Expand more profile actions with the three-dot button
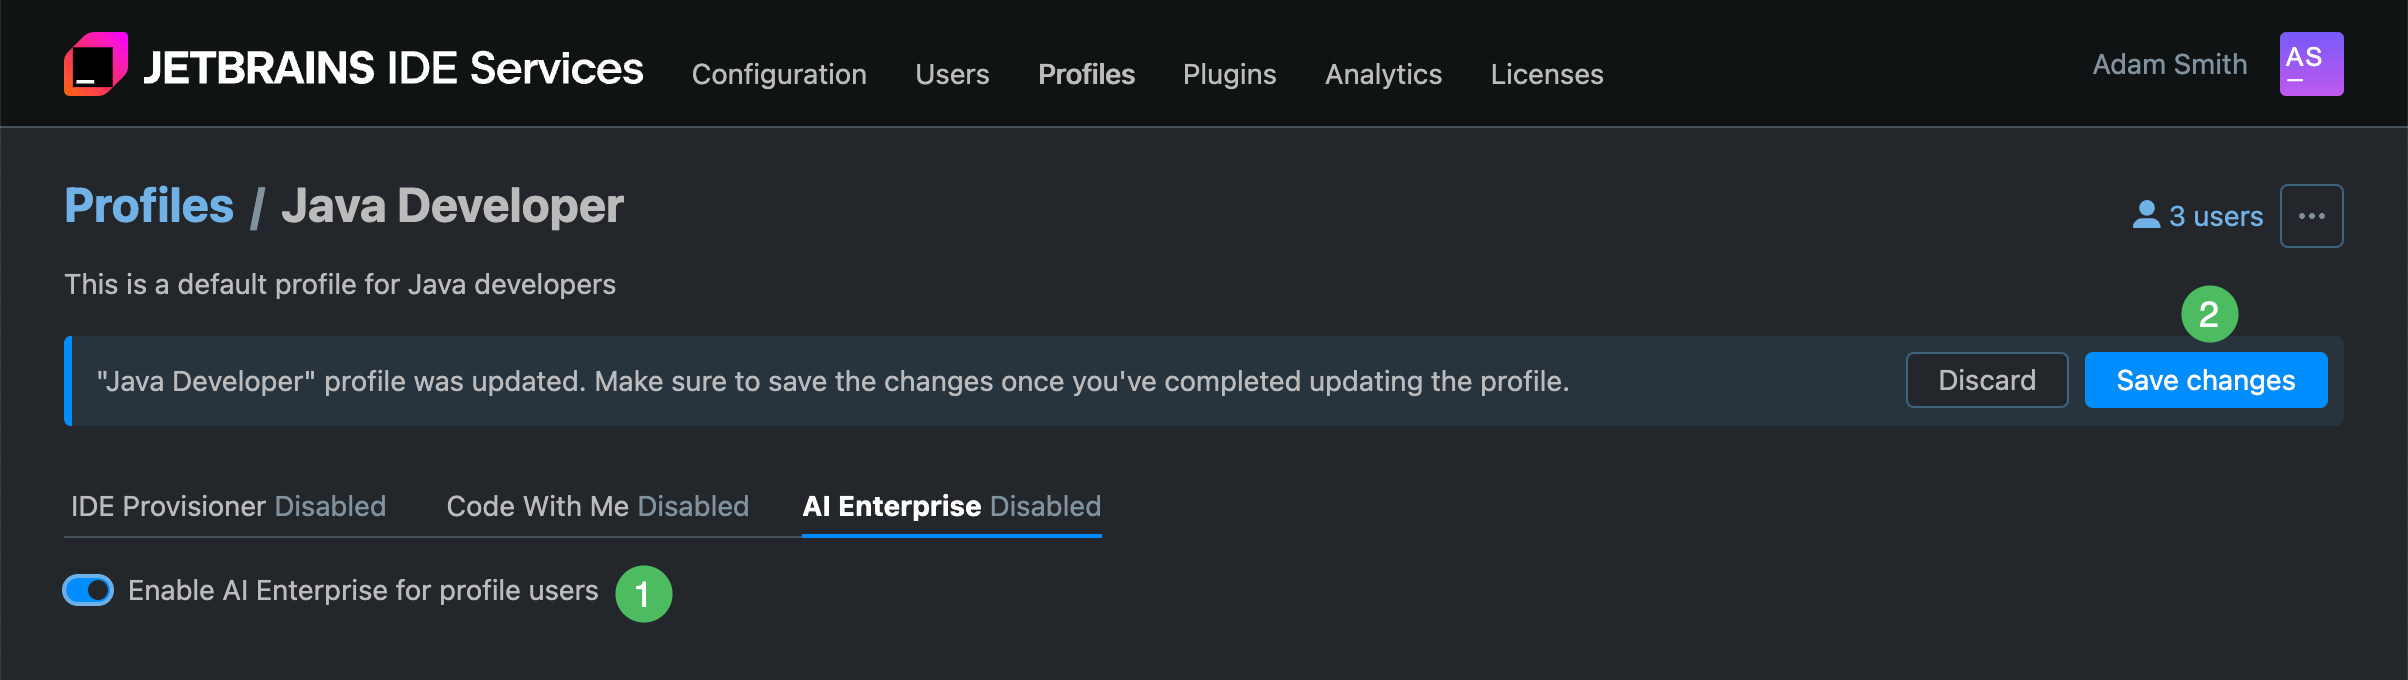The height and width of the screenshot is (680, 2408). pos(2311,215)
